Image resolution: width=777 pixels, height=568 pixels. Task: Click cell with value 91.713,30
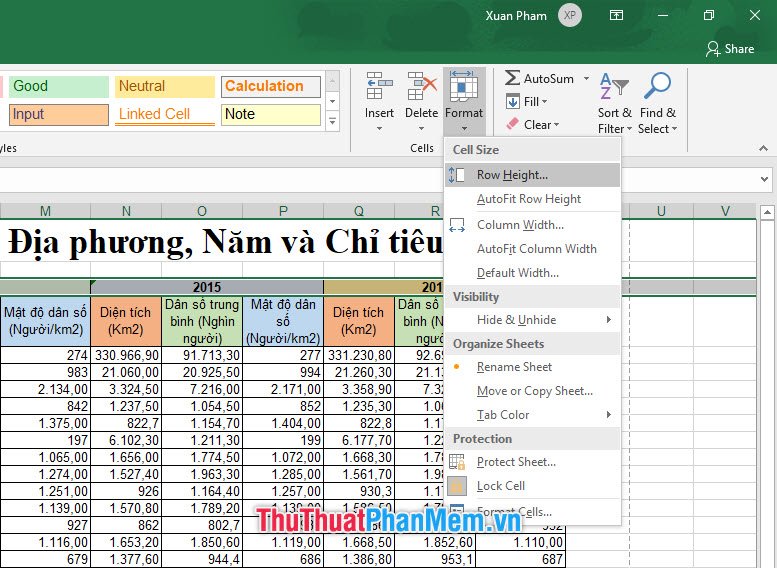pos(202,355)
